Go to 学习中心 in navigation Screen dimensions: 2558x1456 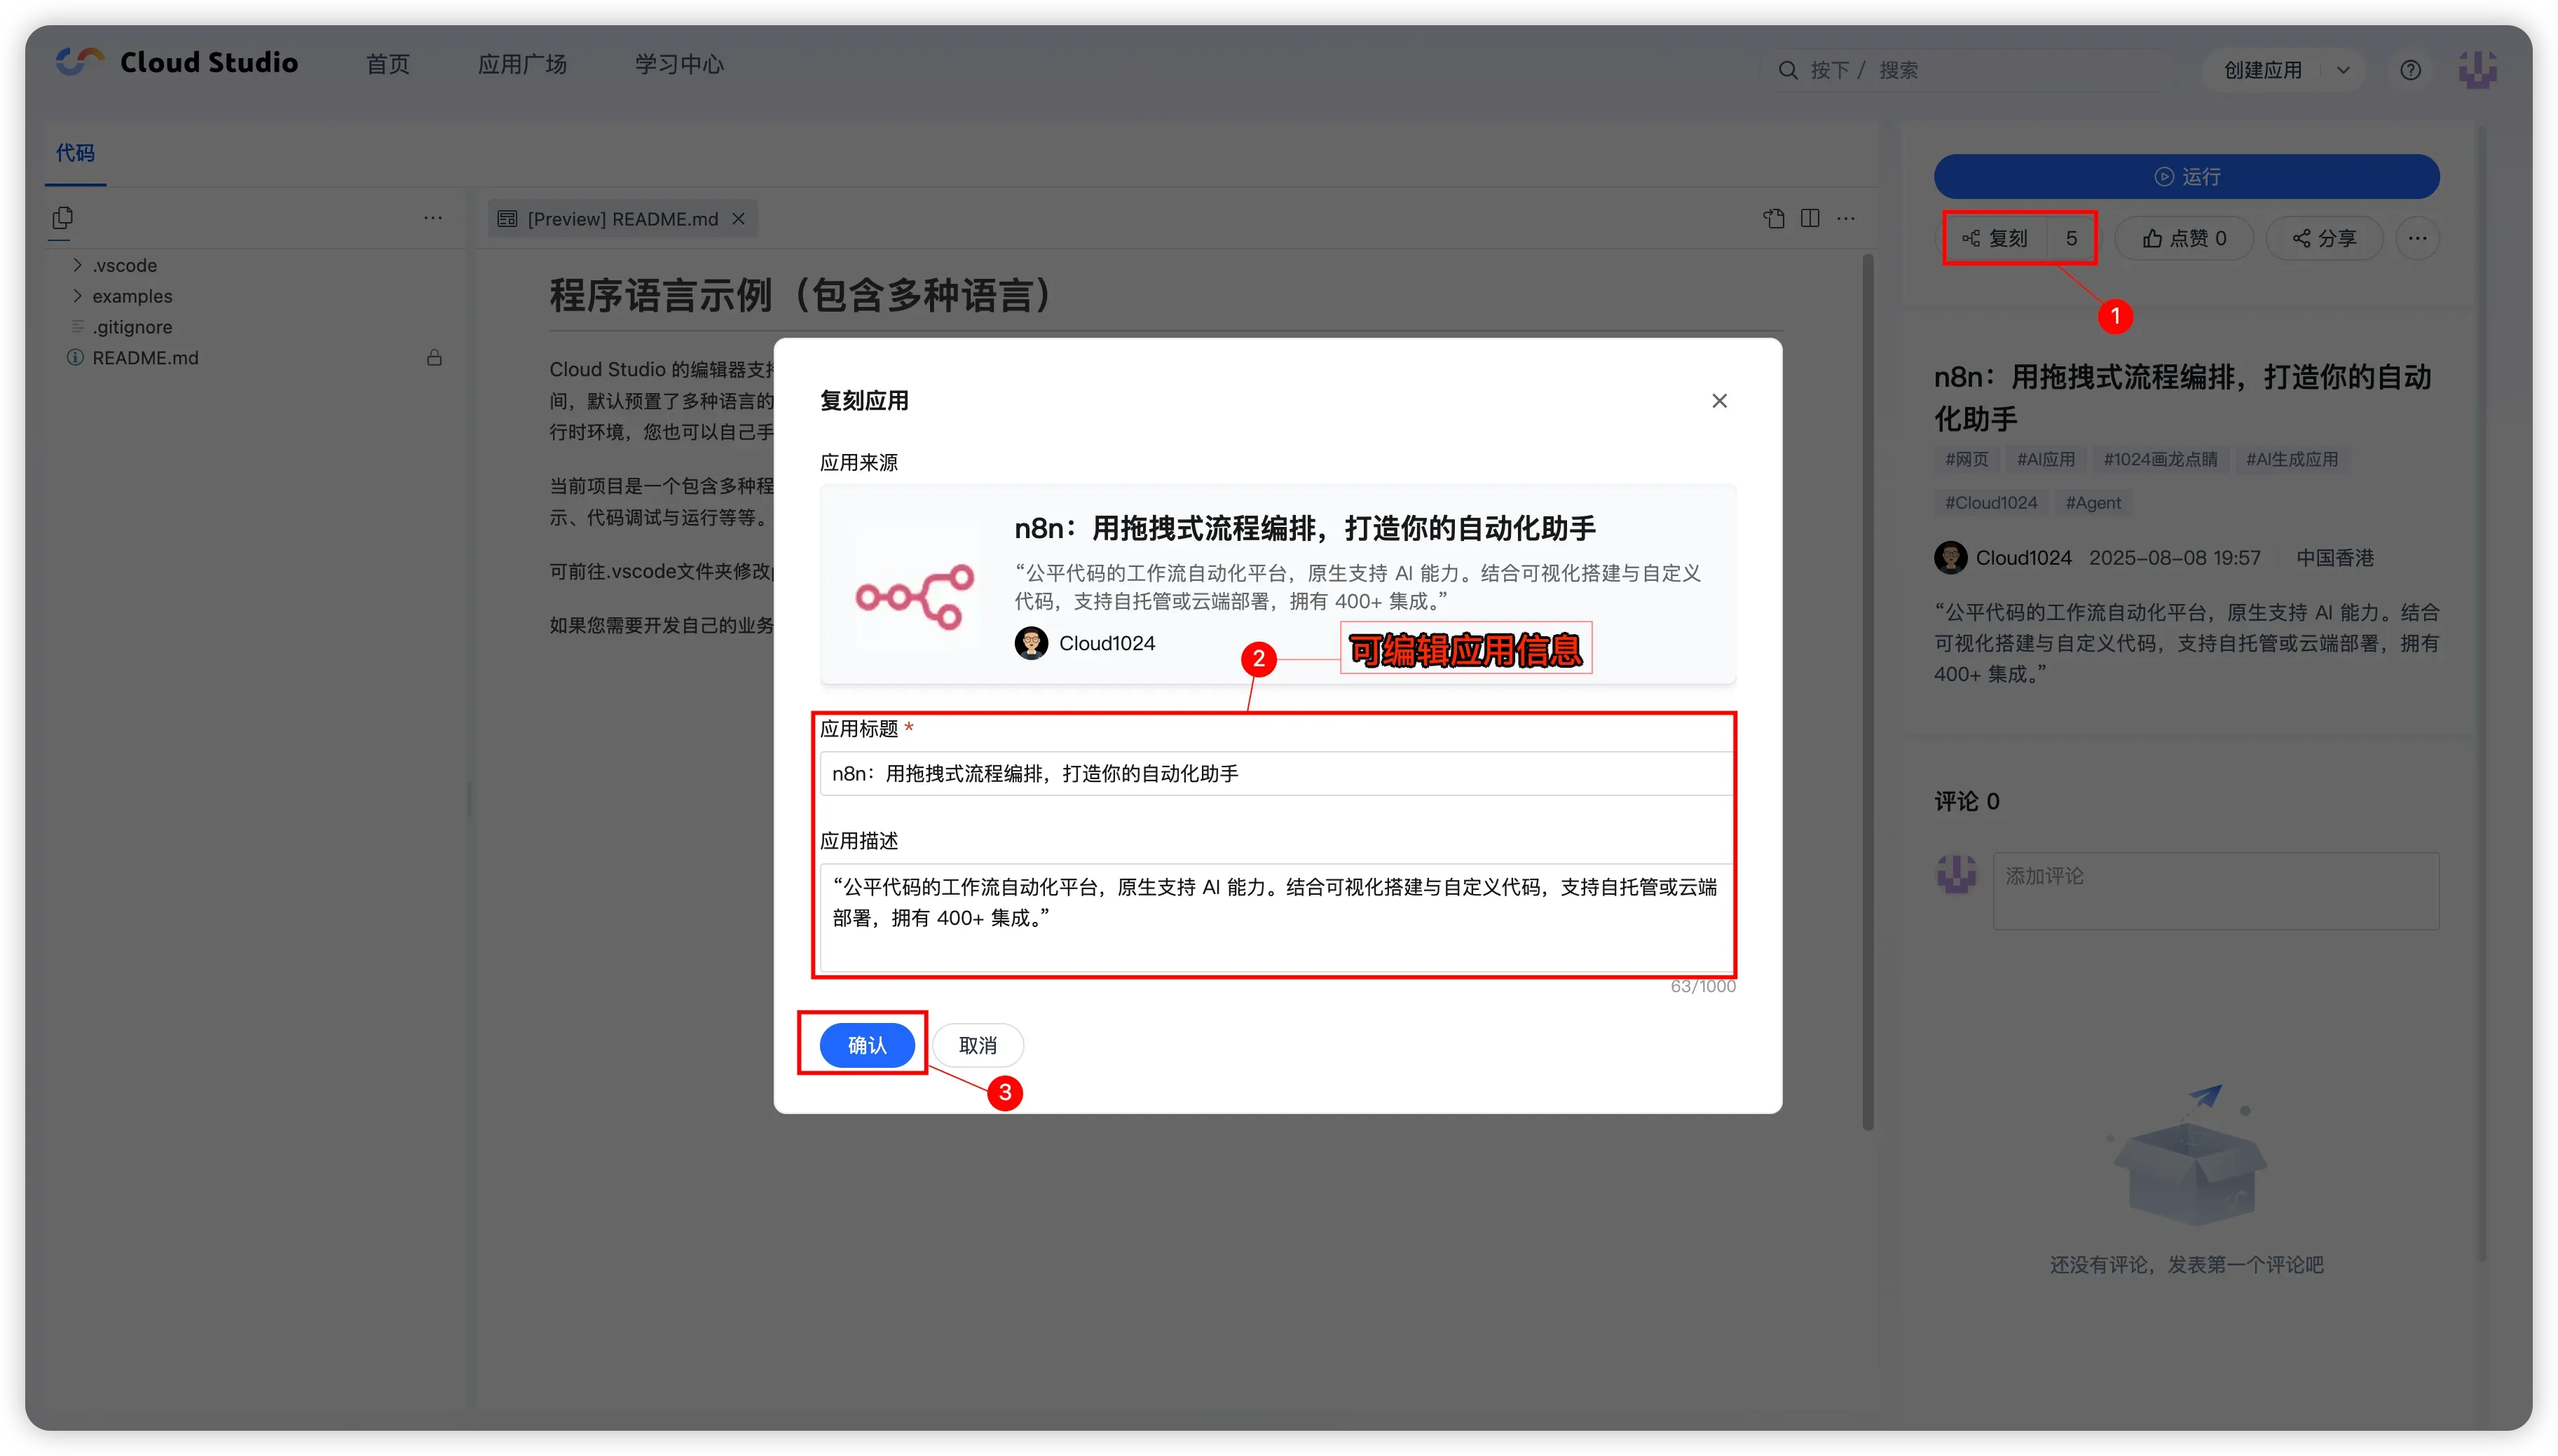coord(679,64)
